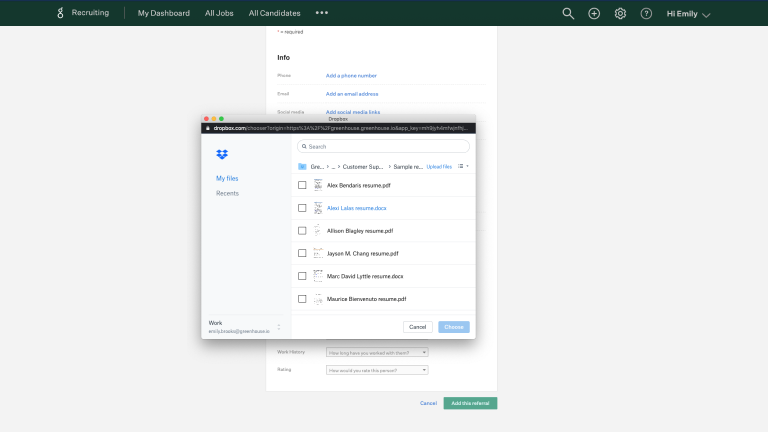Expand the Work account switcher
Viewport: 768px width, 432px height.
coord(278,326)
